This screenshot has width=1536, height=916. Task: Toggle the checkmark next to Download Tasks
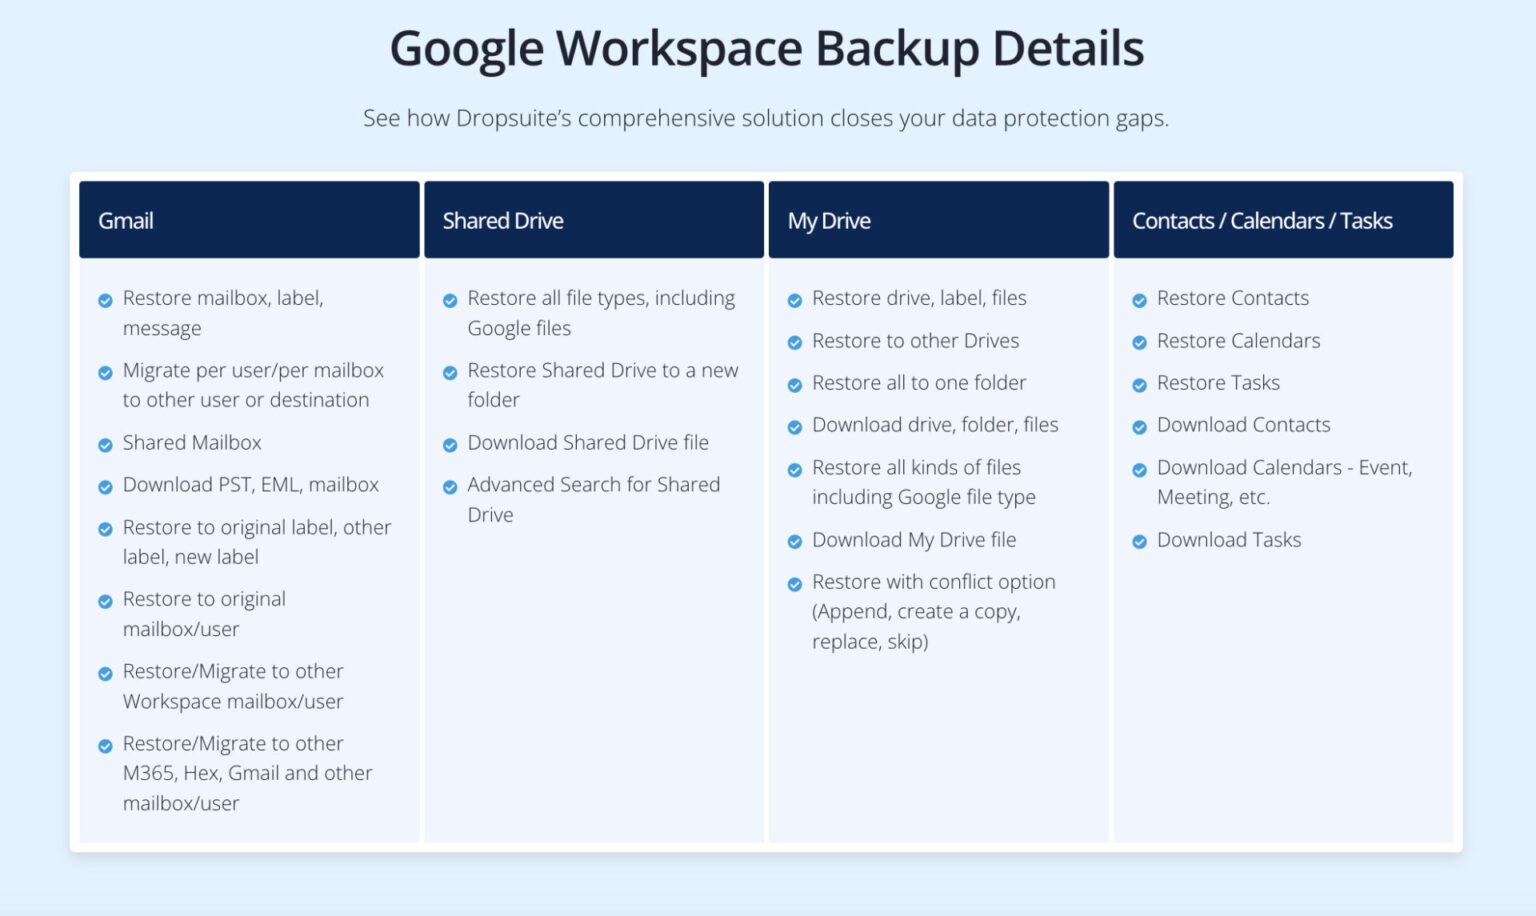point(1140,541)
